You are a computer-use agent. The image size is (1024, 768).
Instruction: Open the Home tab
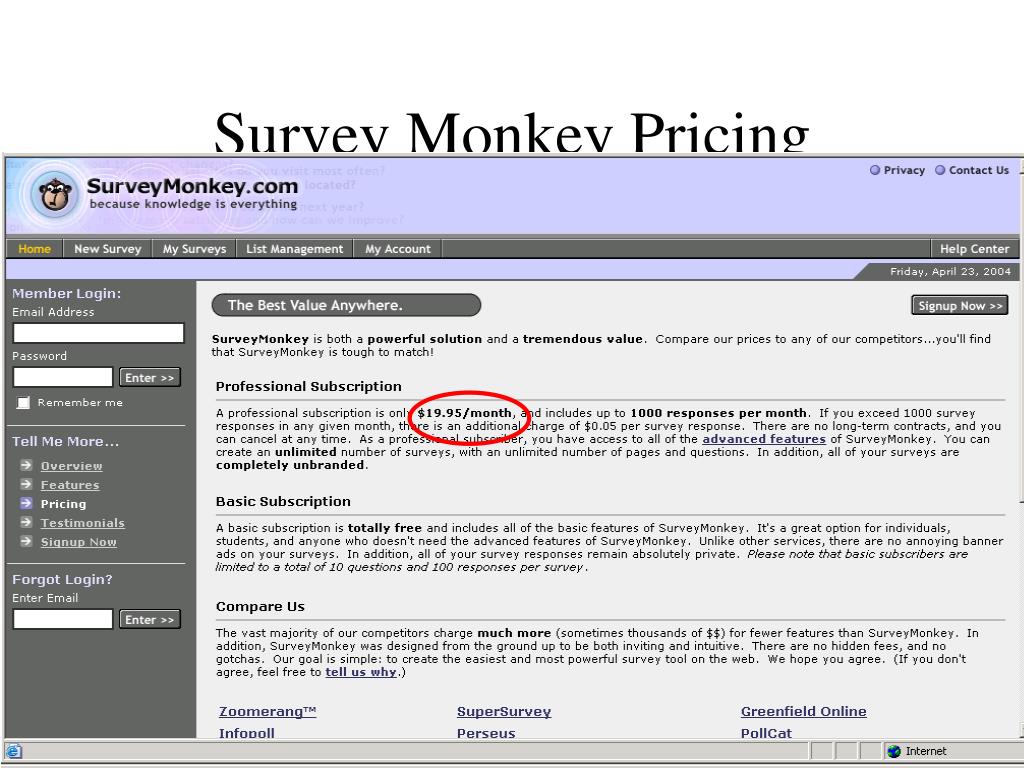click(x=35, y=249)
